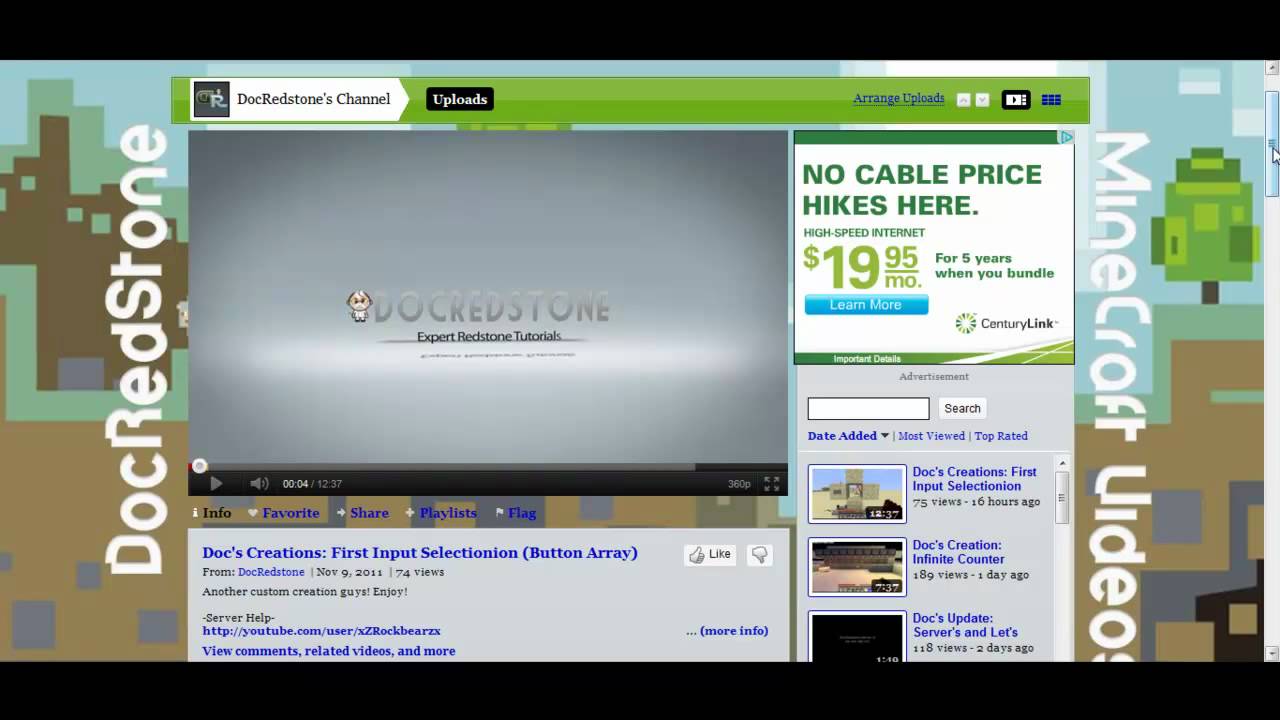Open the Date Added sort dropdown
This screenshot has height=720, width=1280.
(x=848, y=436)
